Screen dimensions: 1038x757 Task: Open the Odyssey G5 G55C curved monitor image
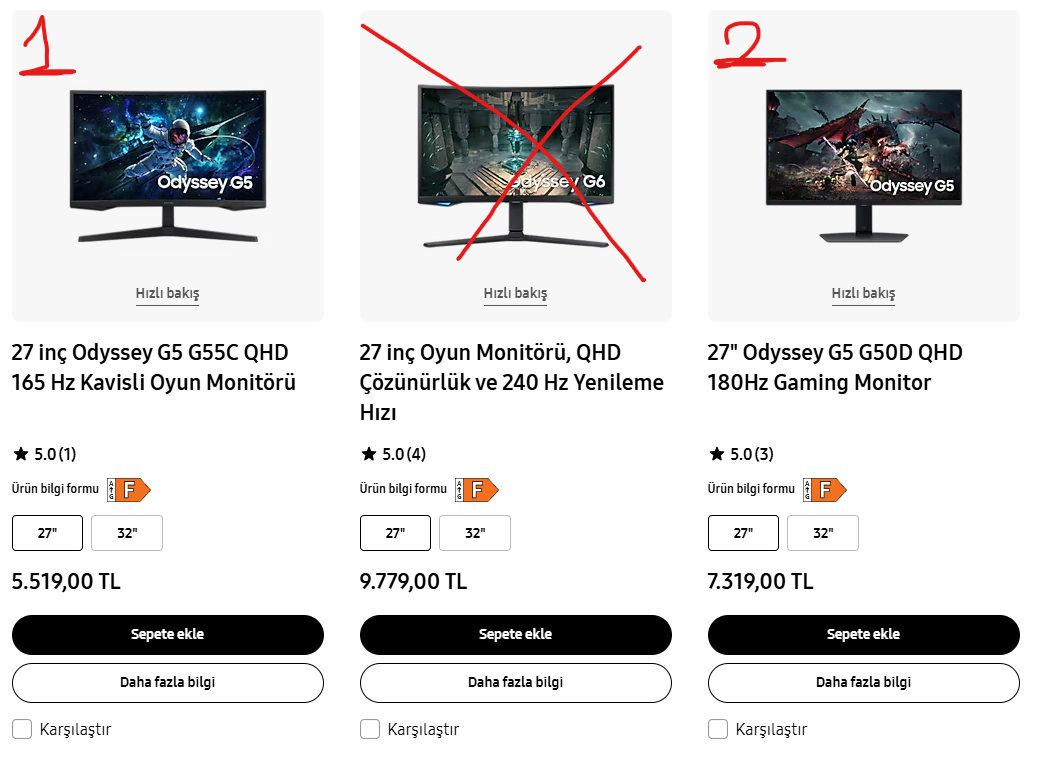point(168,165)
